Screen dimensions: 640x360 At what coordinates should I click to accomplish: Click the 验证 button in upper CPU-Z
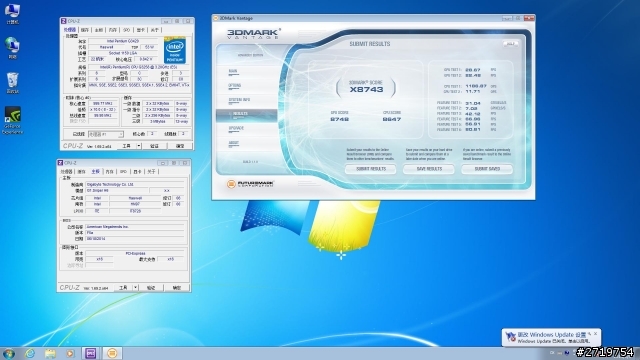click(x=154, y=146)
